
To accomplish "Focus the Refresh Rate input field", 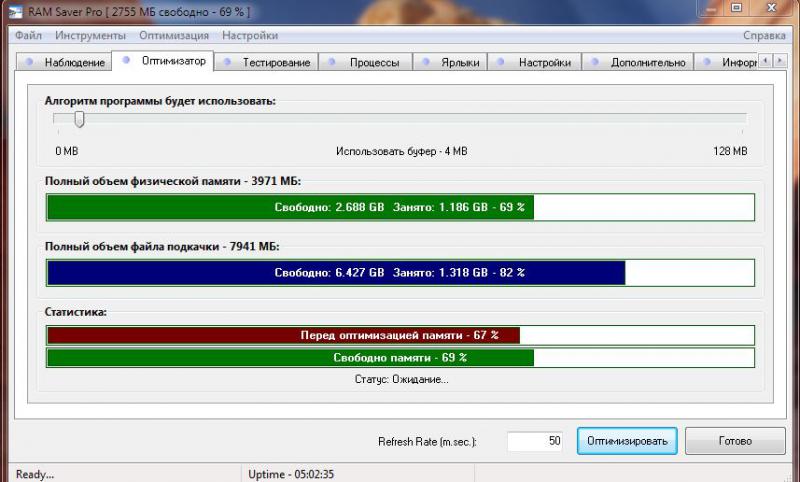I will tap(535, 441).
